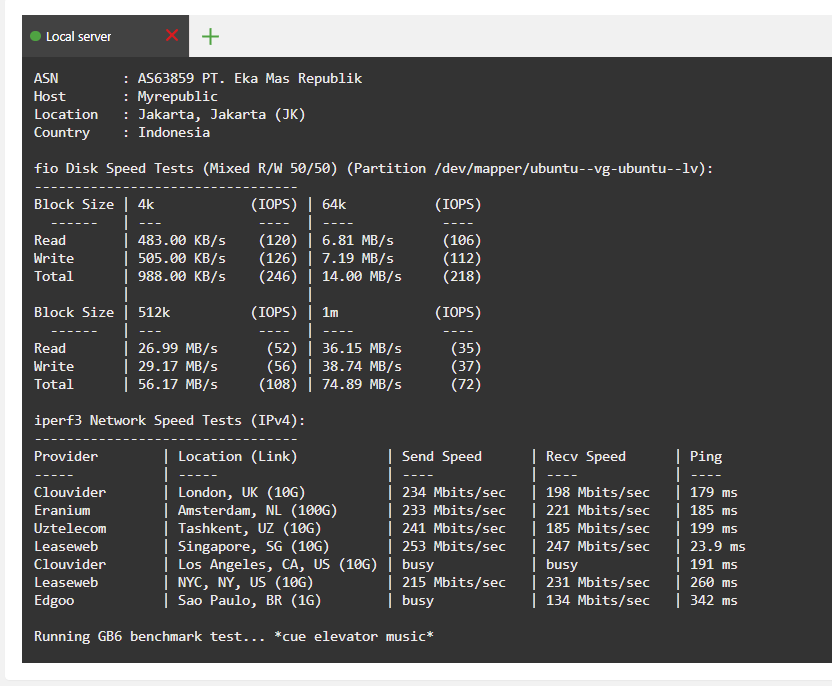
Task: Click the Indonesia country value
Action: point(174,133)
